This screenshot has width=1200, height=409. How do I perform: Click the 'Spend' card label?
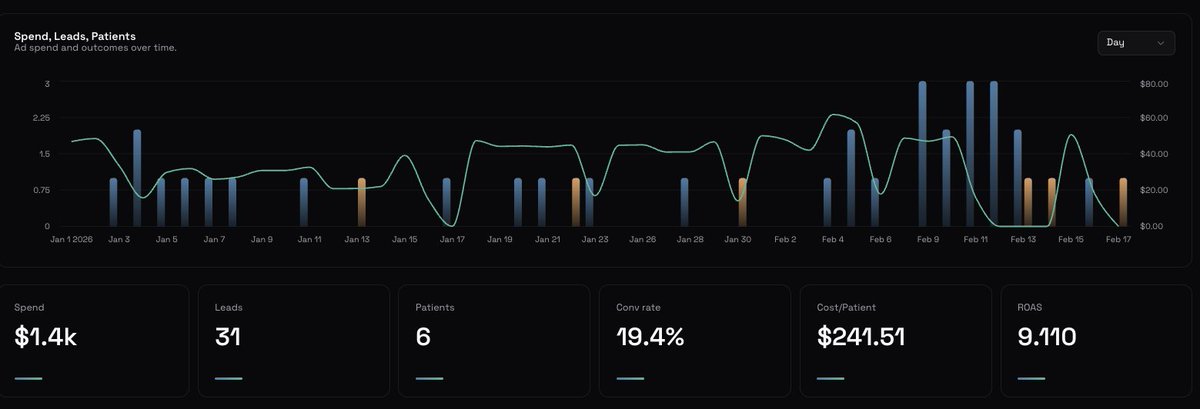pos(29,308)
